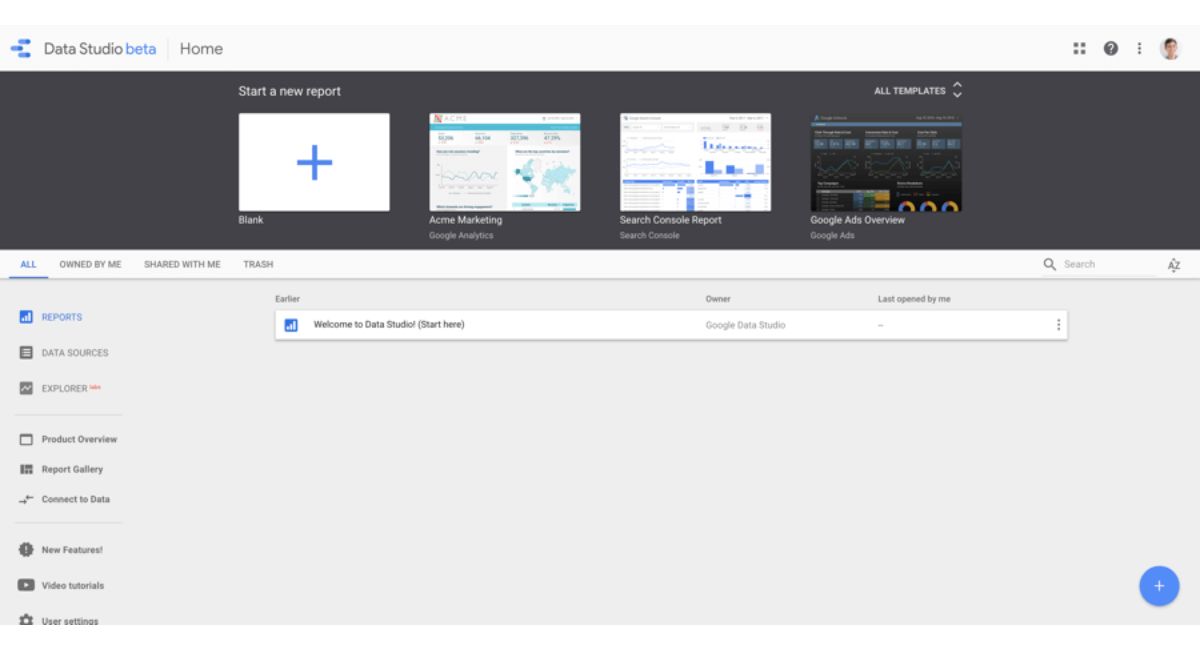Click the Home title in the header

pyautogui.click(x=201, y=48)
